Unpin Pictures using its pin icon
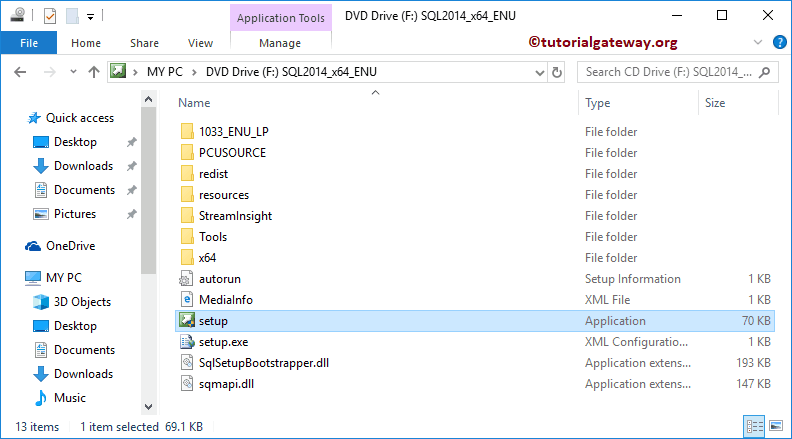Image resolution: width=792 pixels, height=439 pixels. coord(131,214)
